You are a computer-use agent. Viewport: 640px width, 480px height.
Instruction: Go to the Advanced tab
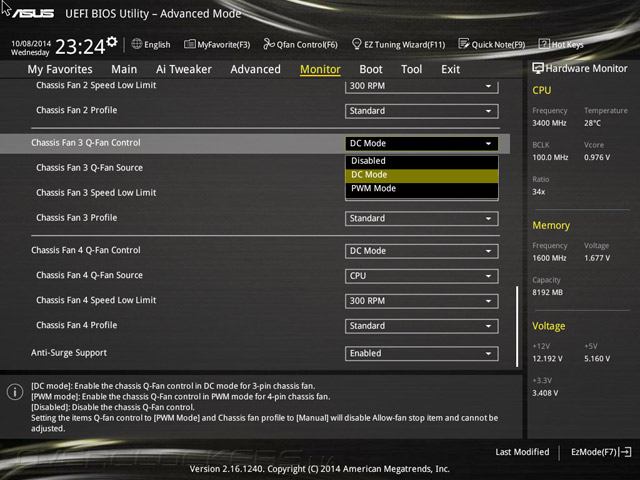[x=256, y=69]
